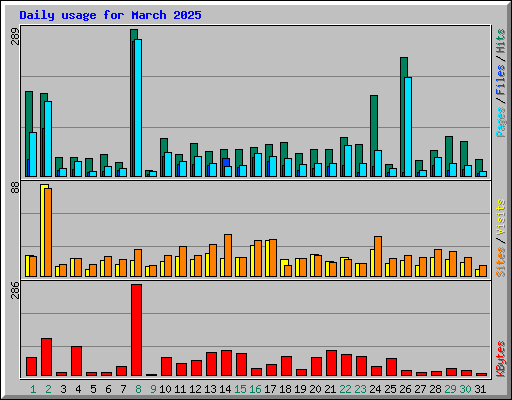Click the "Daily usage for March 2025" title

click(x=110, y=15)
